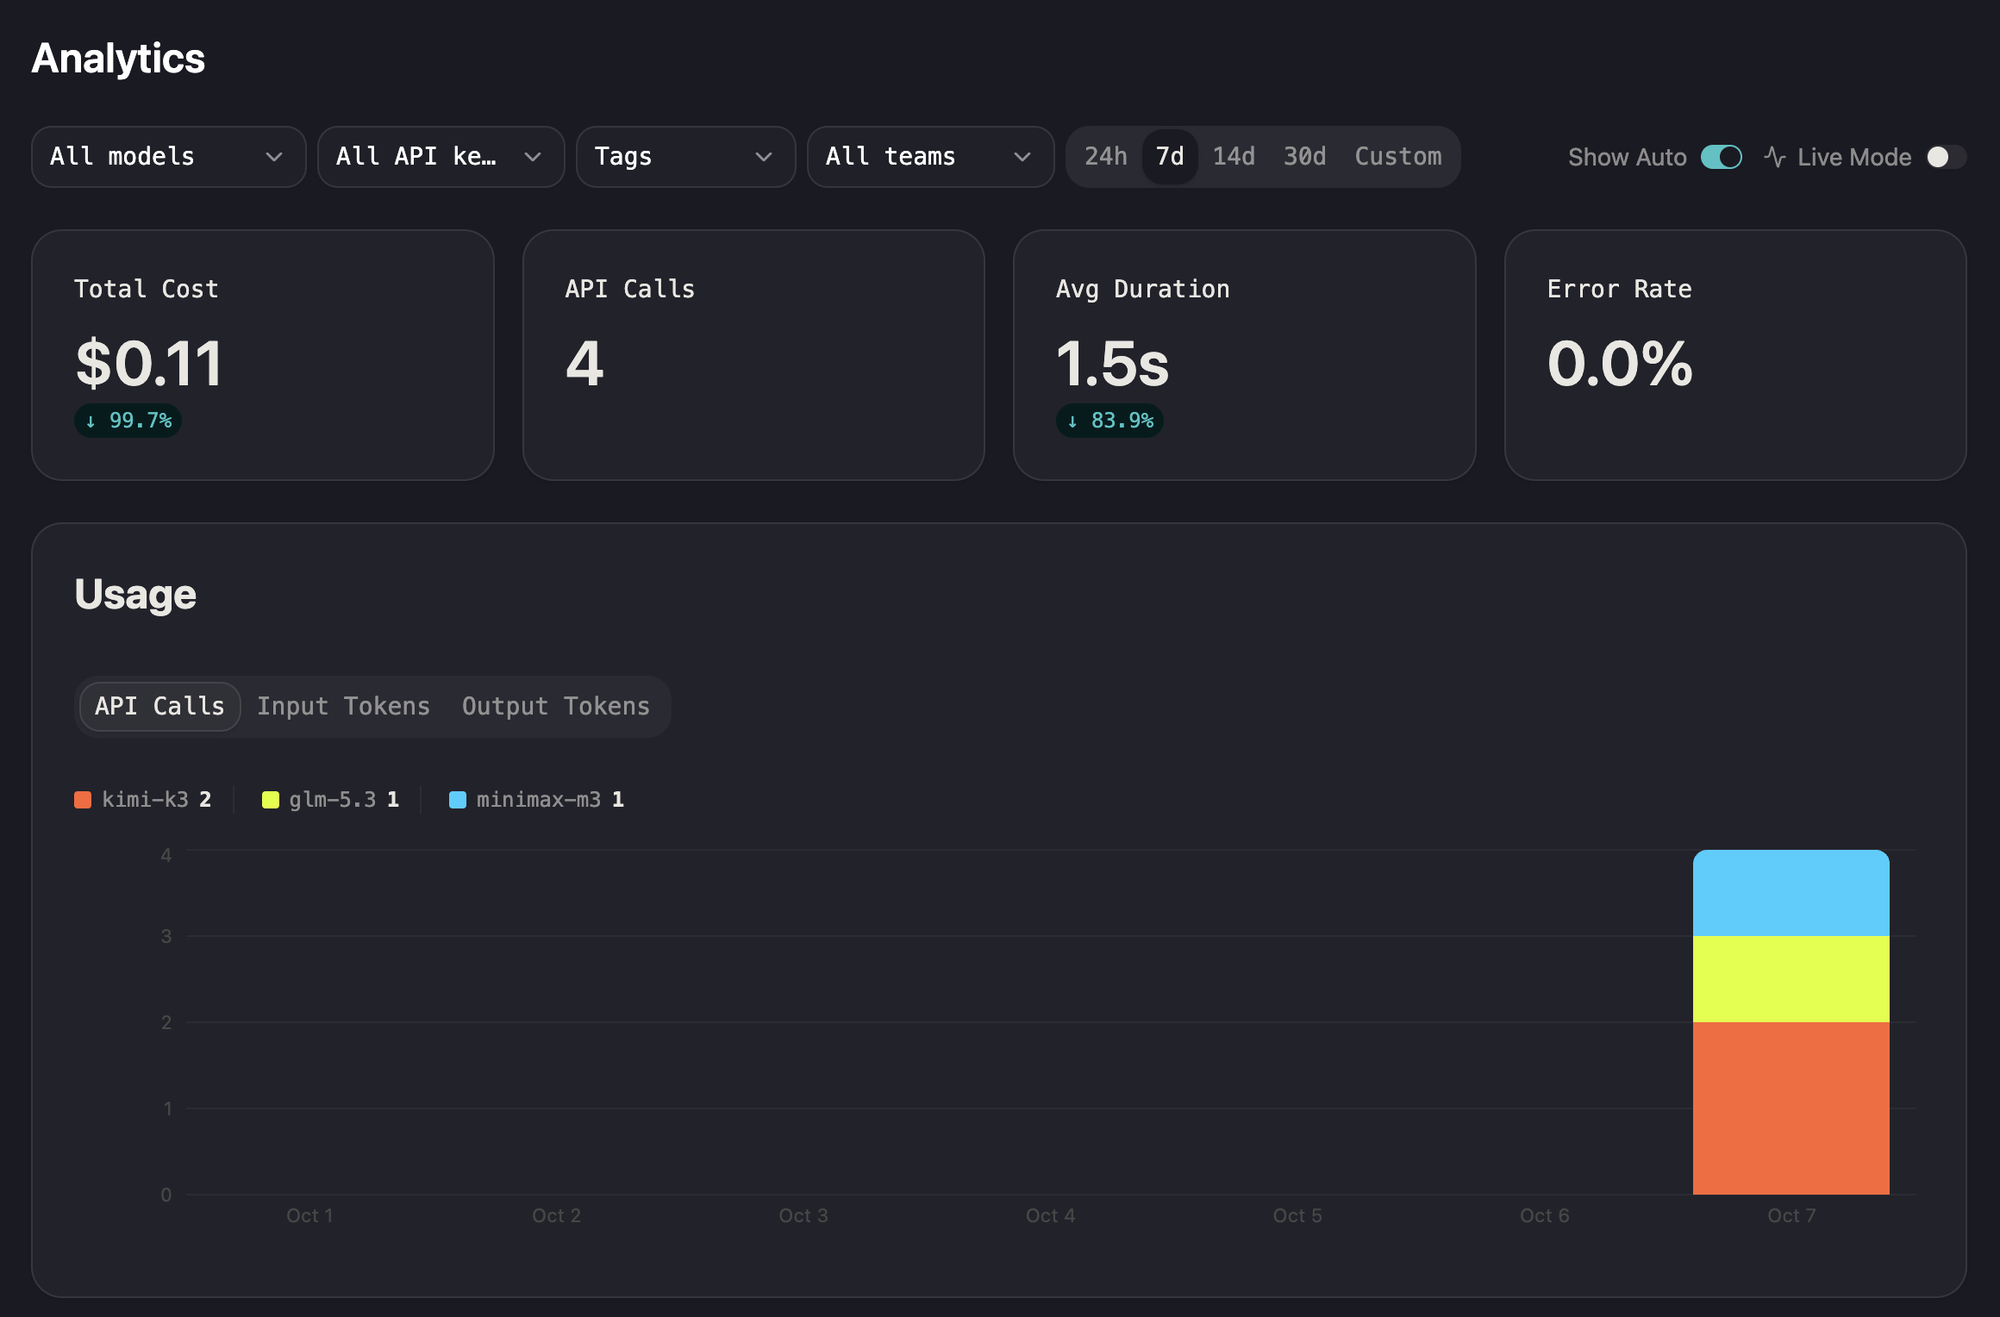Click the glm-5.3 yellow legend swatch
Image resolution: width=2000 pixels, height=1317 pixels.
point(270,800)
